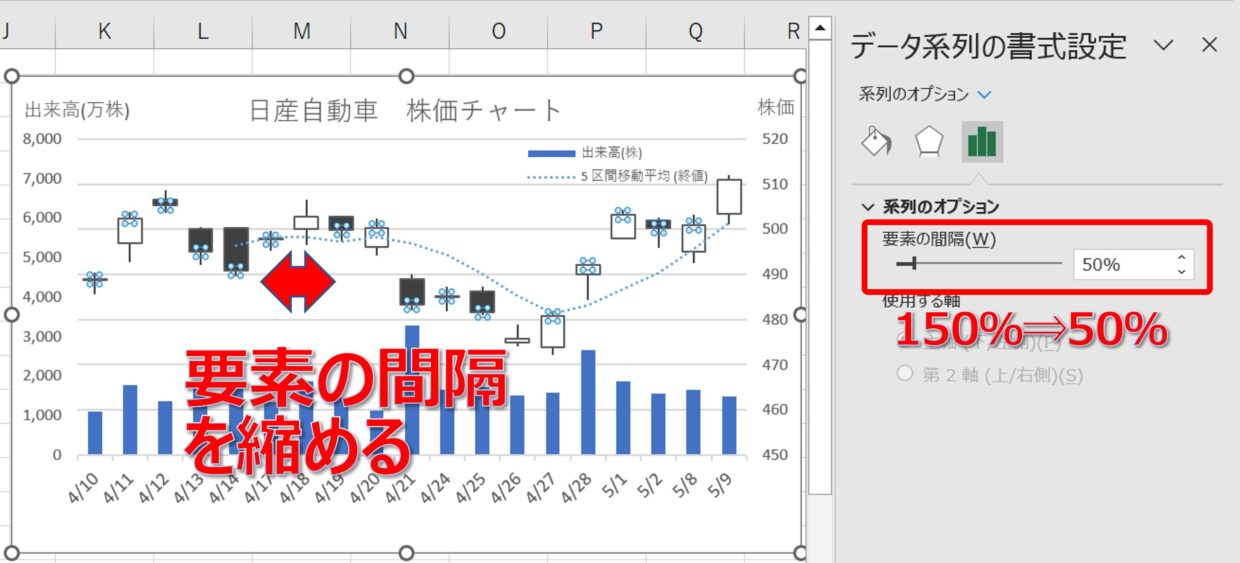Click the 5 区間移動平均 (終値) legend entry
The image size is (1240, 563).
pyautogui.click(x=617, y=178)
